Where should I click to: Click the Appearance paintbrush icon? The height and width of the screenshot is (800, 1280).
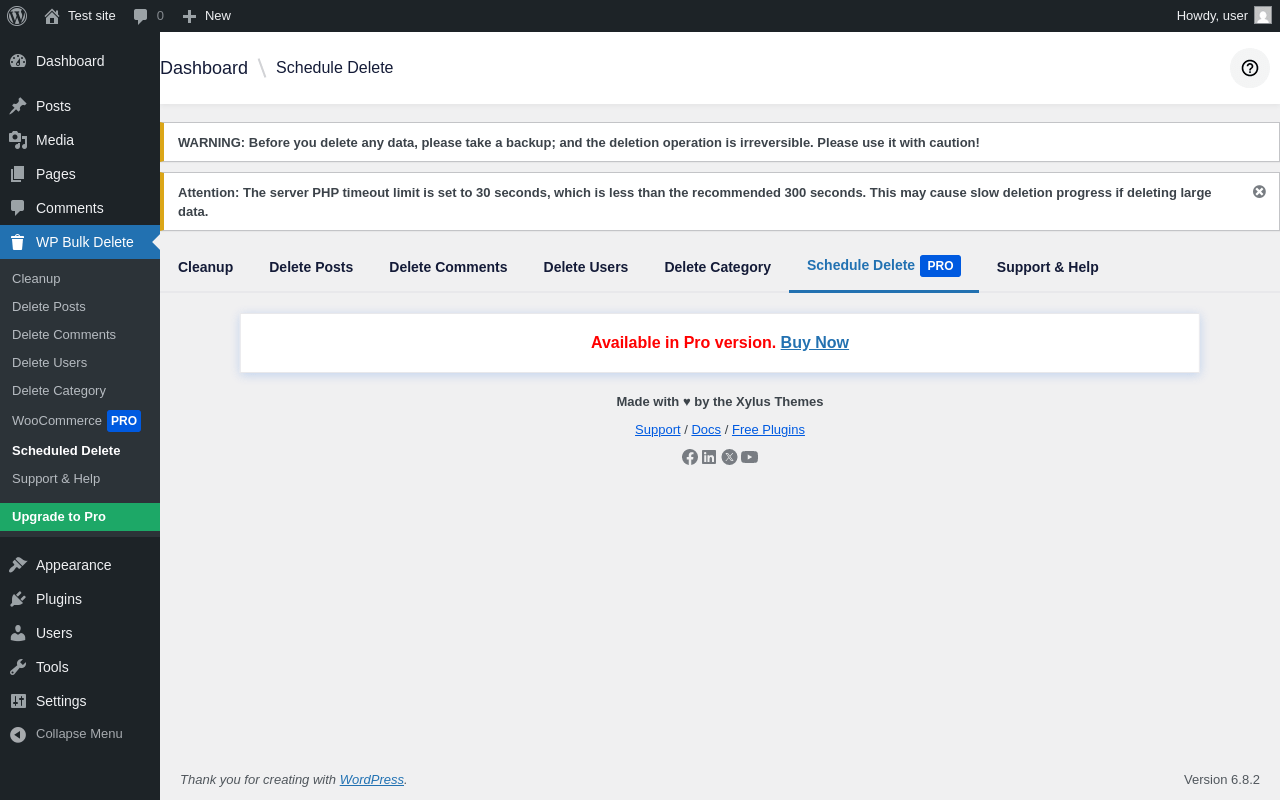(18, 565)
